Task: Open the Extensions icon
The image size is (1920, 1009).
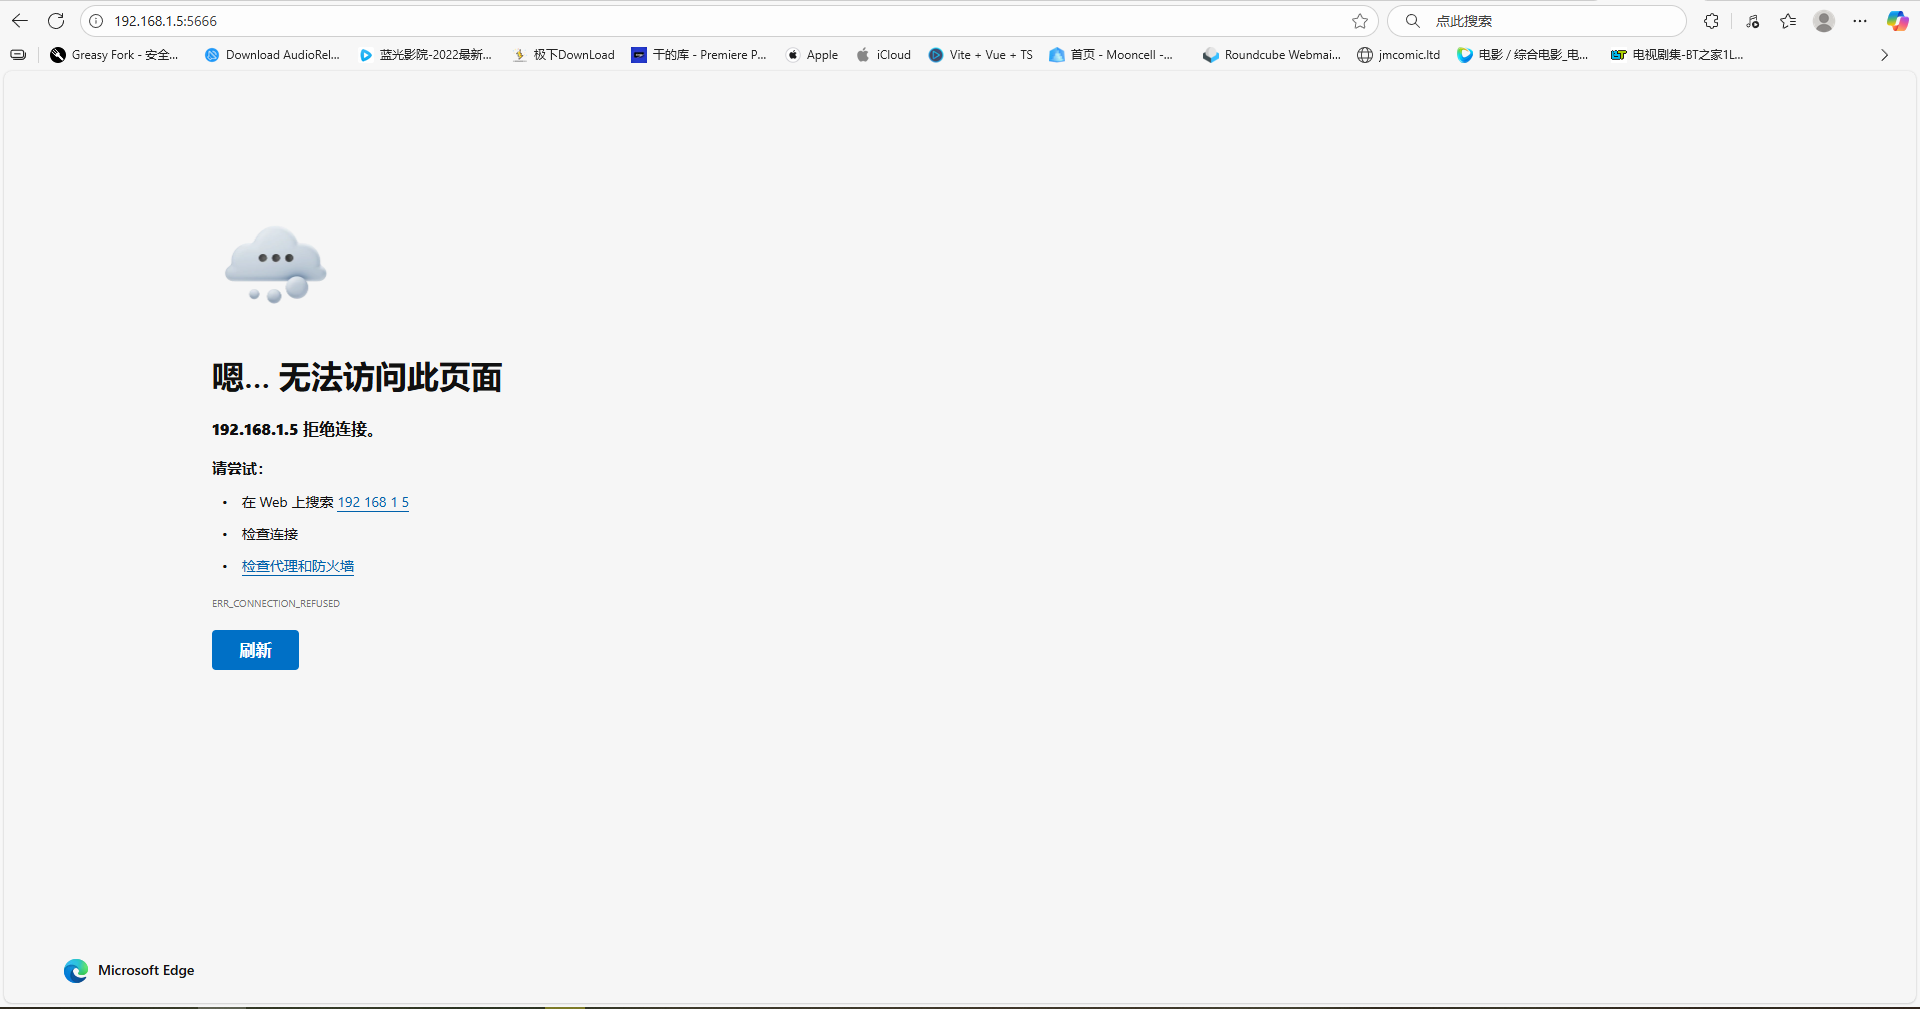Action: click(1711, 20)
